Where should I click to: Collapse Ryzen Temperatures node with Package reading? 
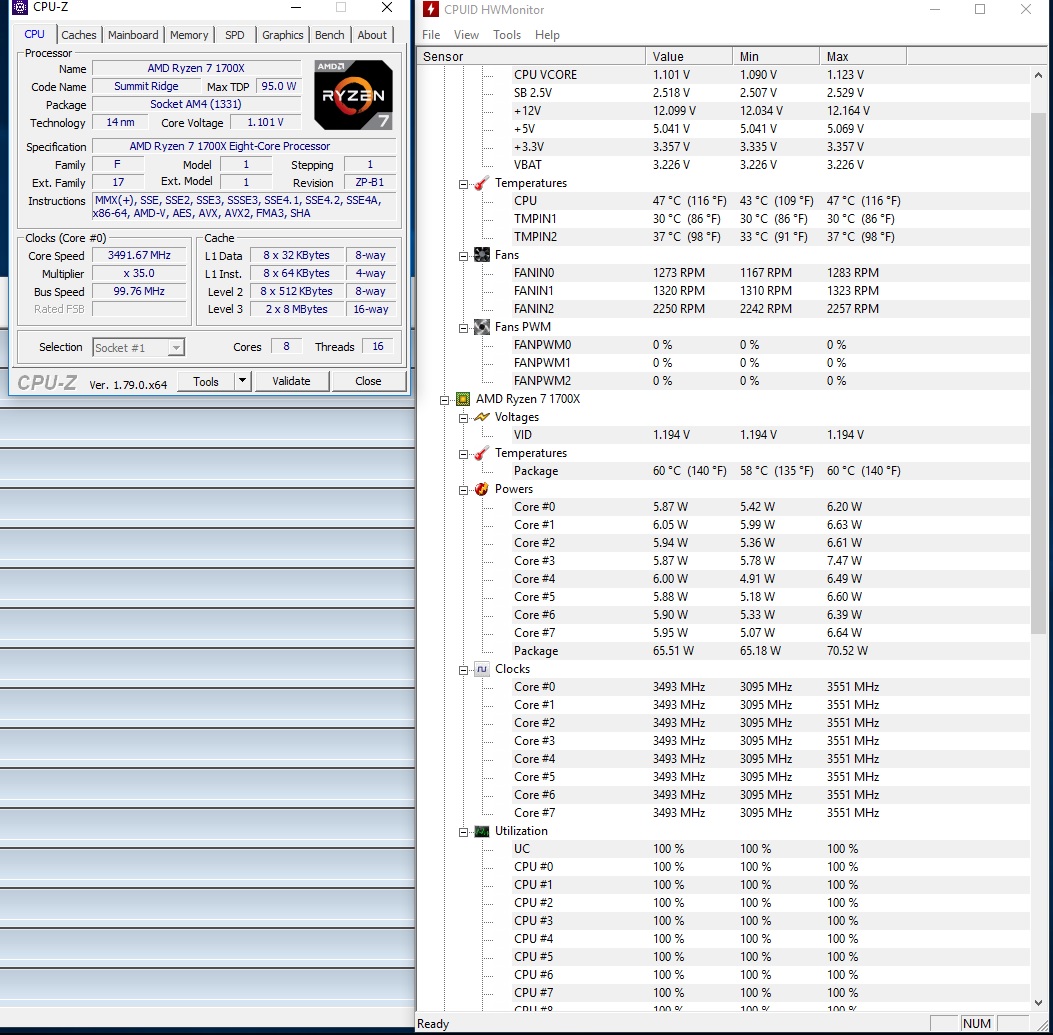point(463,454)
